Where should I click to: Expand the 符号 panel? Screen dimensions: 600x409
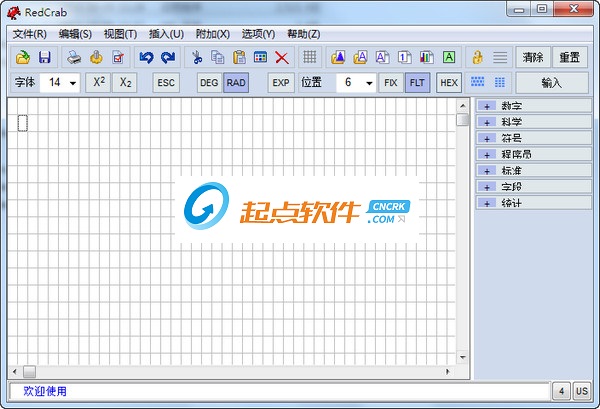[533, 138]
